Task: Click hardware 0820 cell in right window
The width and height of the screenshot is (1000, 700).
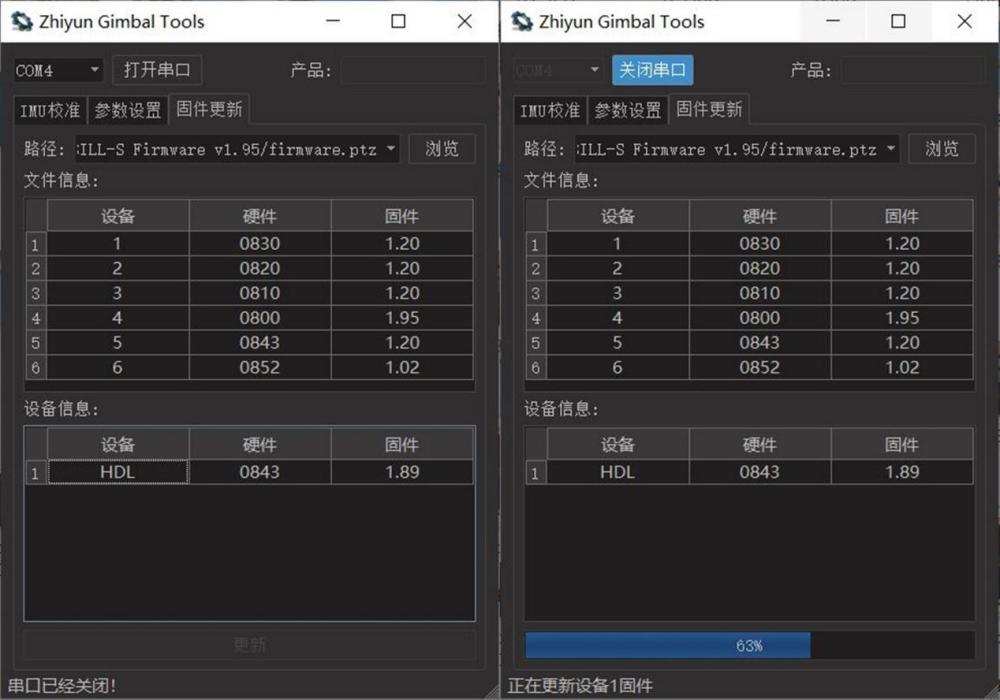Action: [x=760, y=268]
